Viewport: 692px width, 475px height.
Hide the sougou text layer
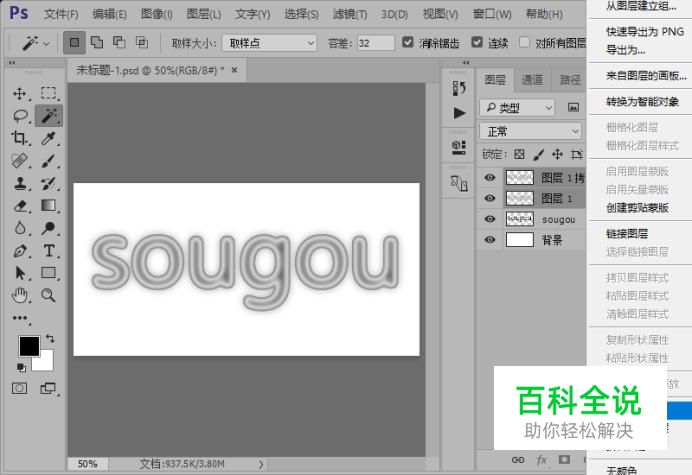490,219
